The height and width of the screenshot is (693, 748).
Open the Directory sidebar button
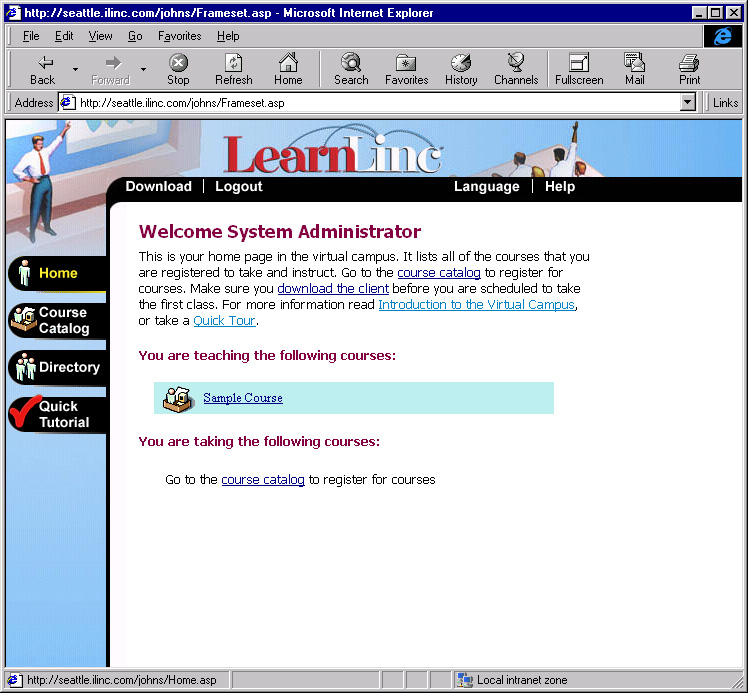(57, 367)
